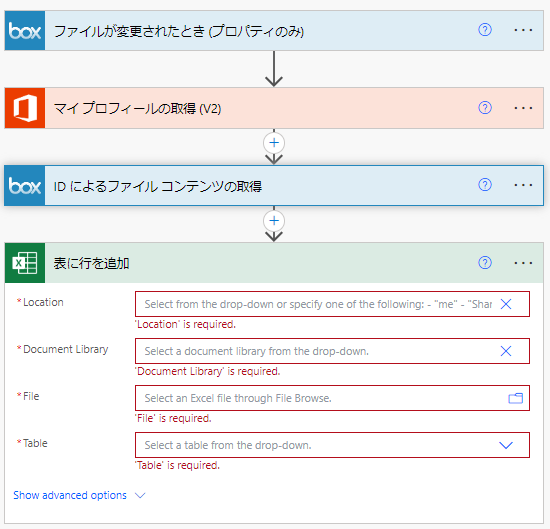This screenshot has height=529, width=550.
Task: Open the file browse folder icon in File field
Action: (515, 398)
